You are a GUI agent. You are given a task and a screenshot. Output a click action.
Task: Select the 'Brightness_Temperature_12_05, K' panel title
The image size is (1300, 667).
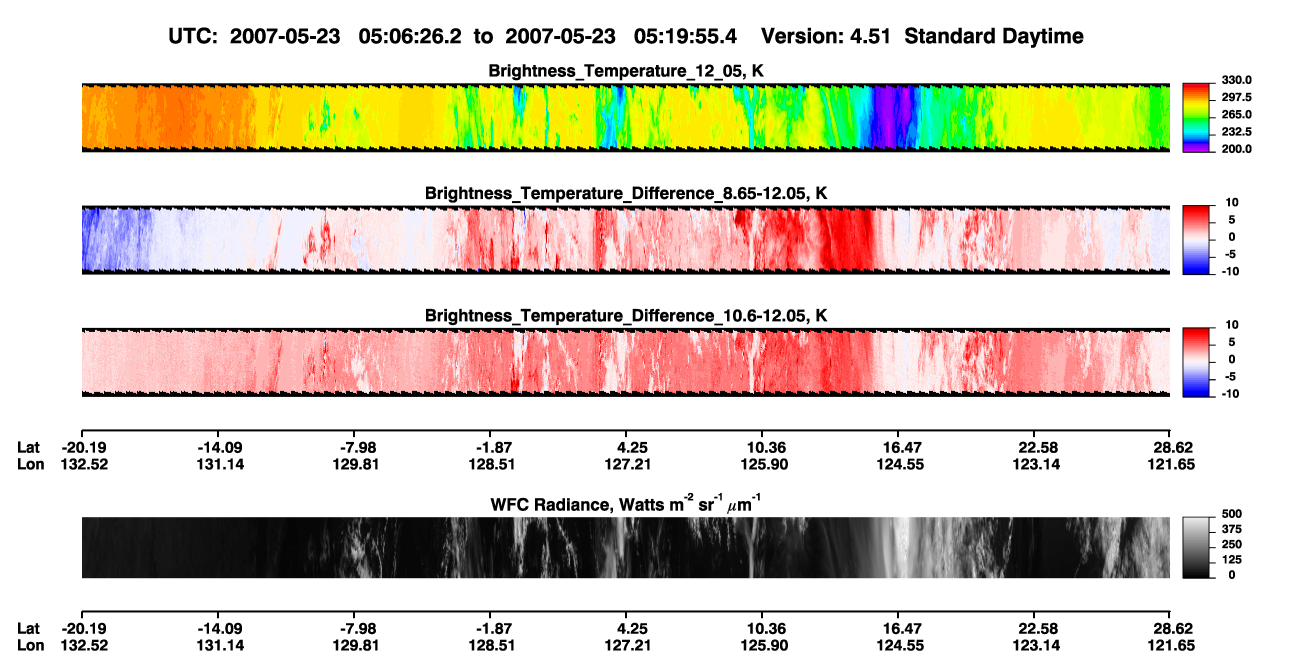pos(626,71)
